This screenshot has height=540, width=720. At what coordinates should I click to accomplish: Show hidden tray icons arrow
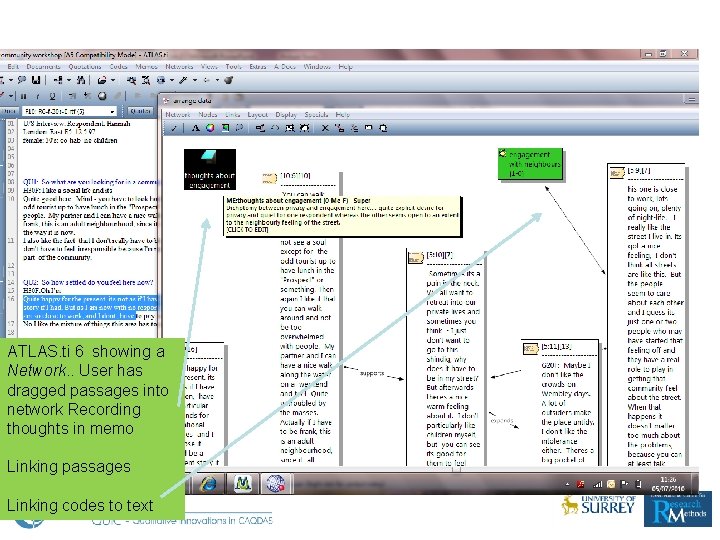click(567, 484)
